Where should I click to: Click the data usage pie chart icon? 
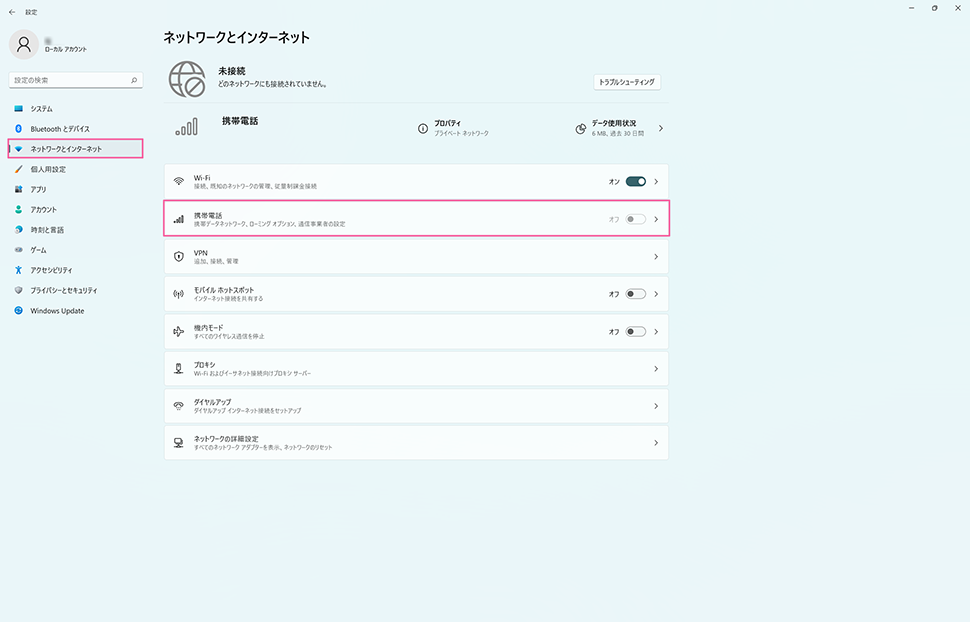pos(581,129)
